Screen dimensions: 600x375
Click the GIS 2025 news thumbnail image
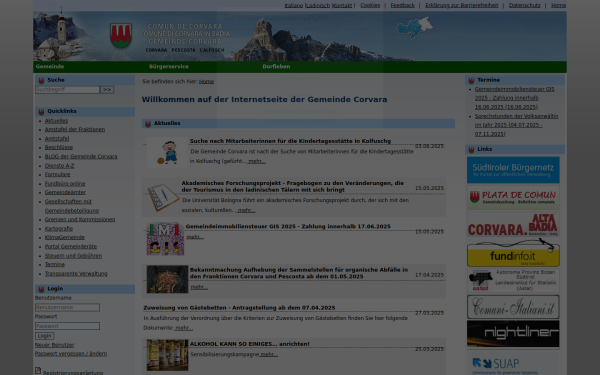pyautogui.click(x=165, y=239)
